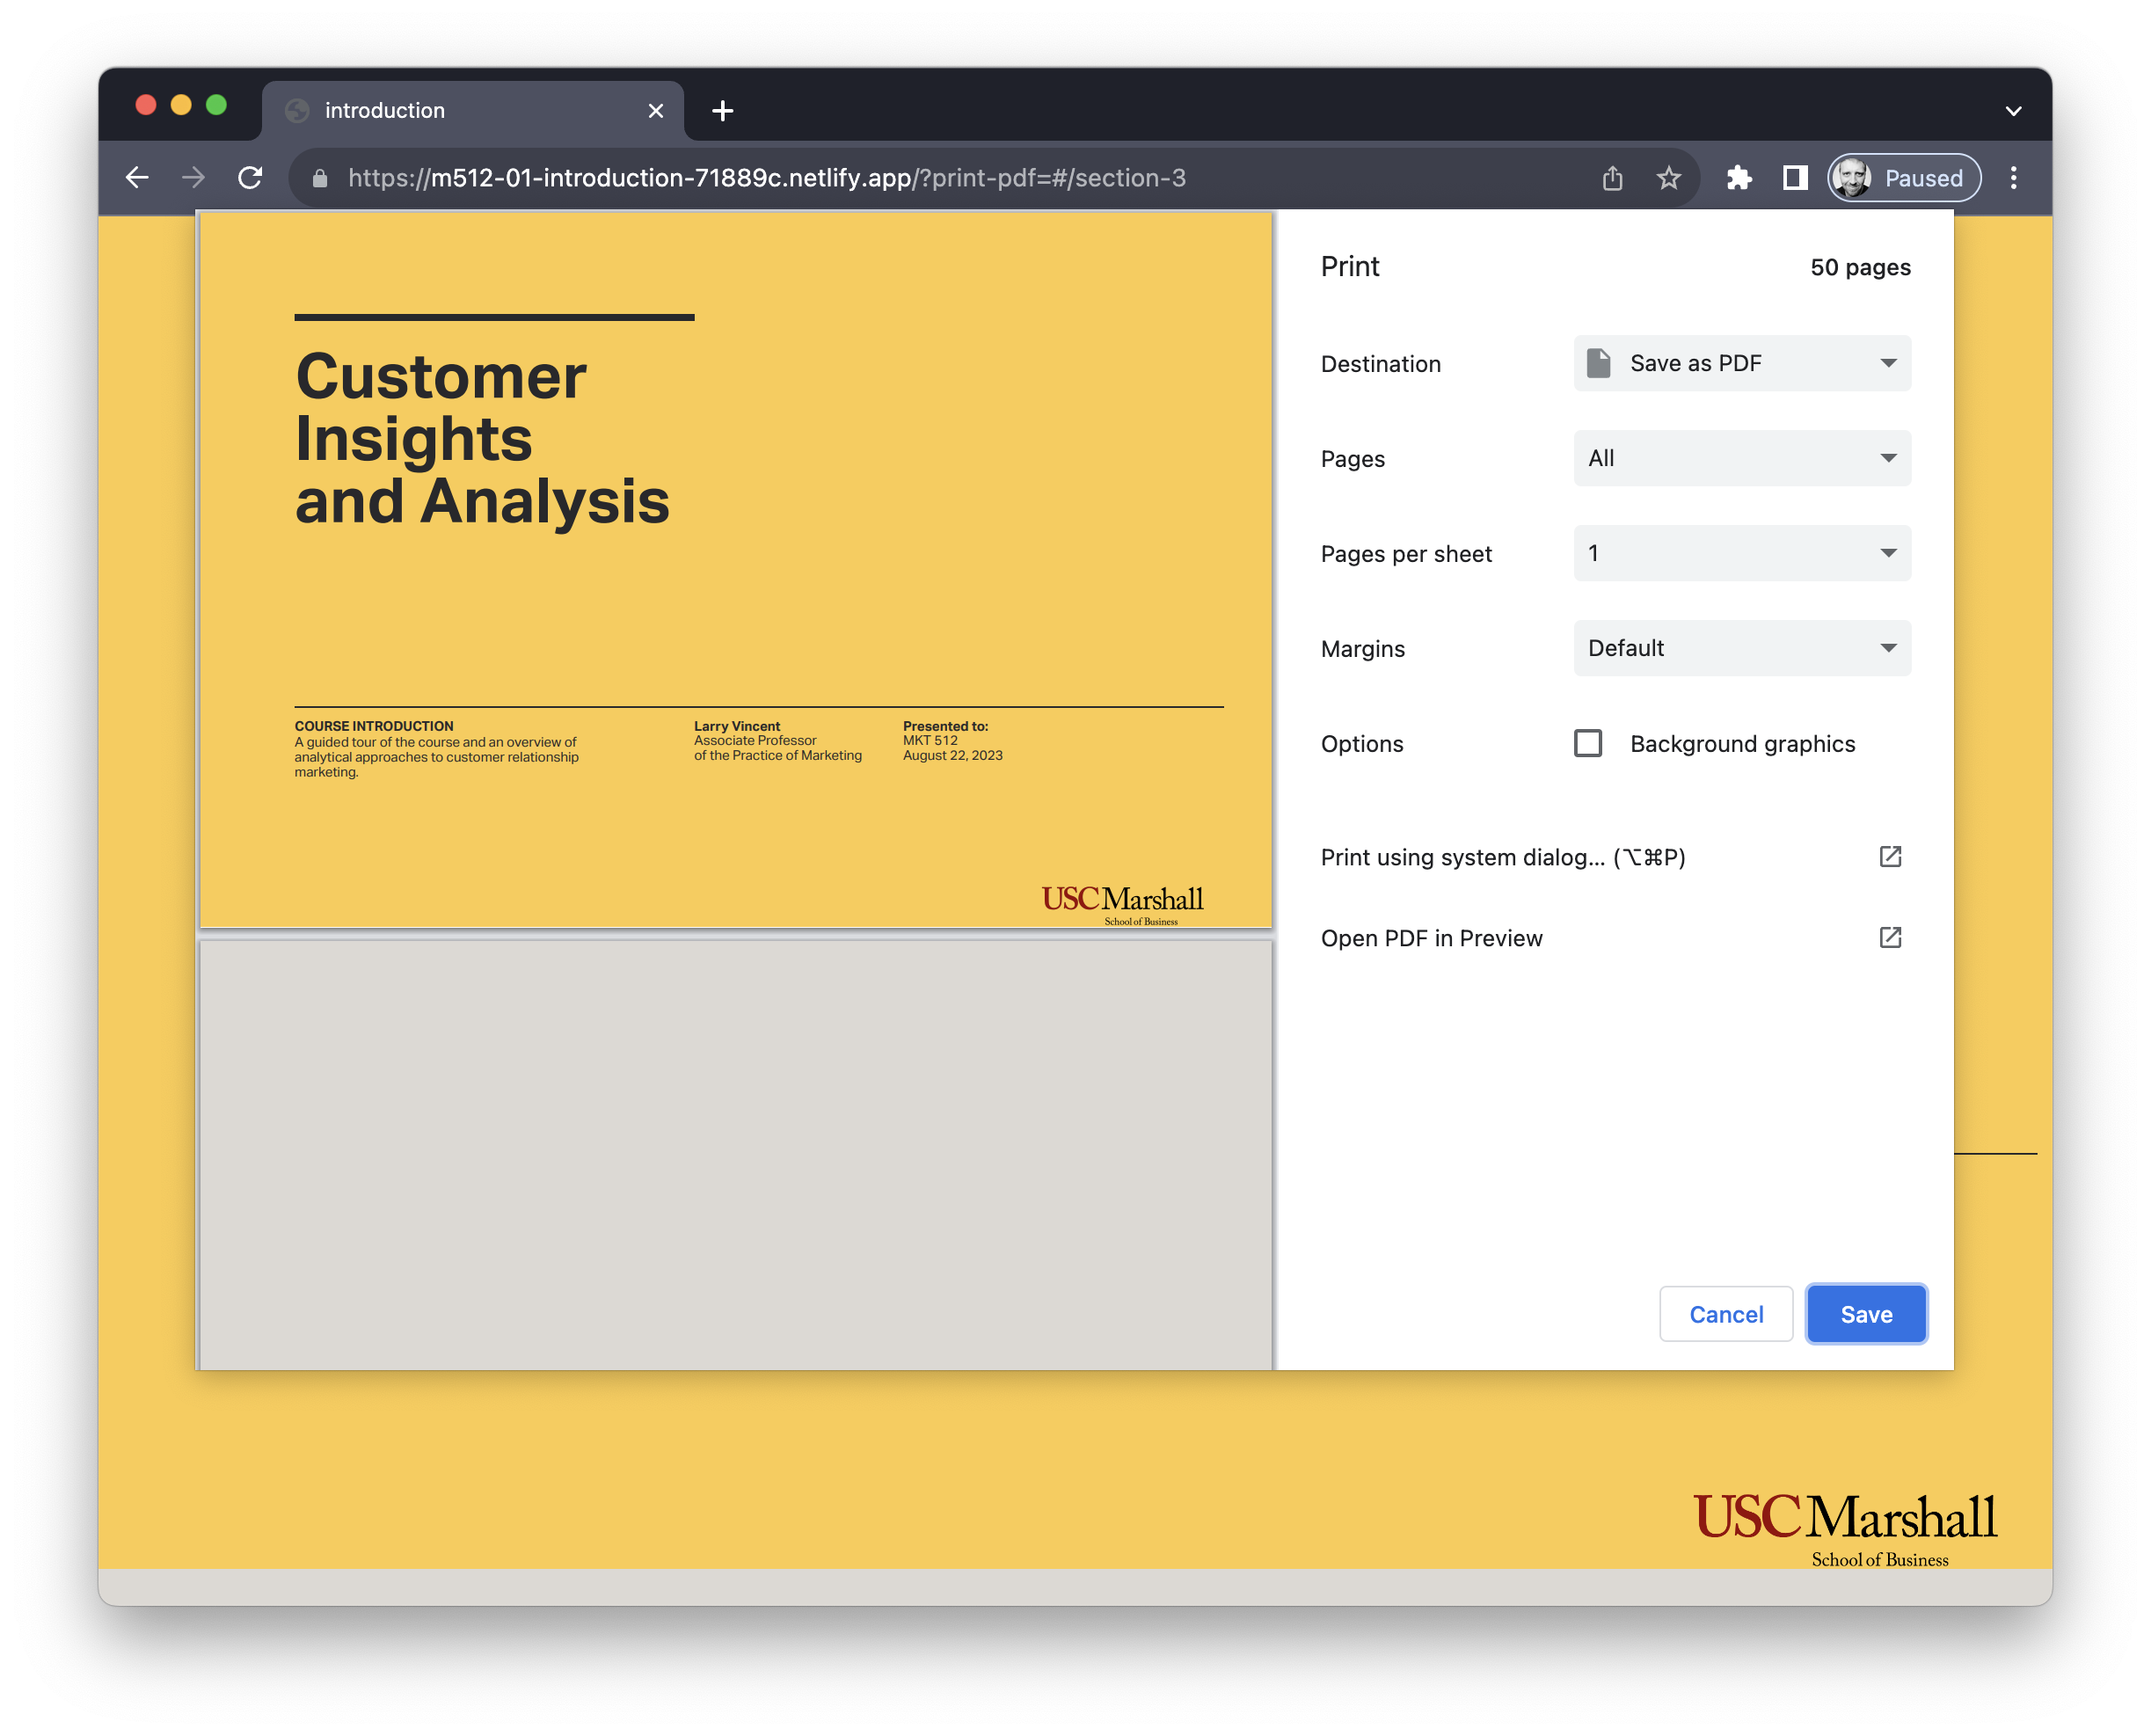Open a new tab with plus button
The width and height of the screenshot is (2151, 1736).
pyautogui.click(x=722, y=111)
